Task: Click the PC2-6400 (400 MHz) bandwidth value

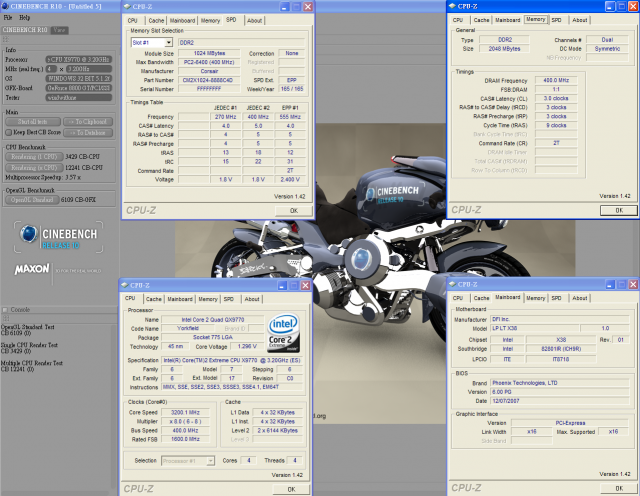Action: 209,62
